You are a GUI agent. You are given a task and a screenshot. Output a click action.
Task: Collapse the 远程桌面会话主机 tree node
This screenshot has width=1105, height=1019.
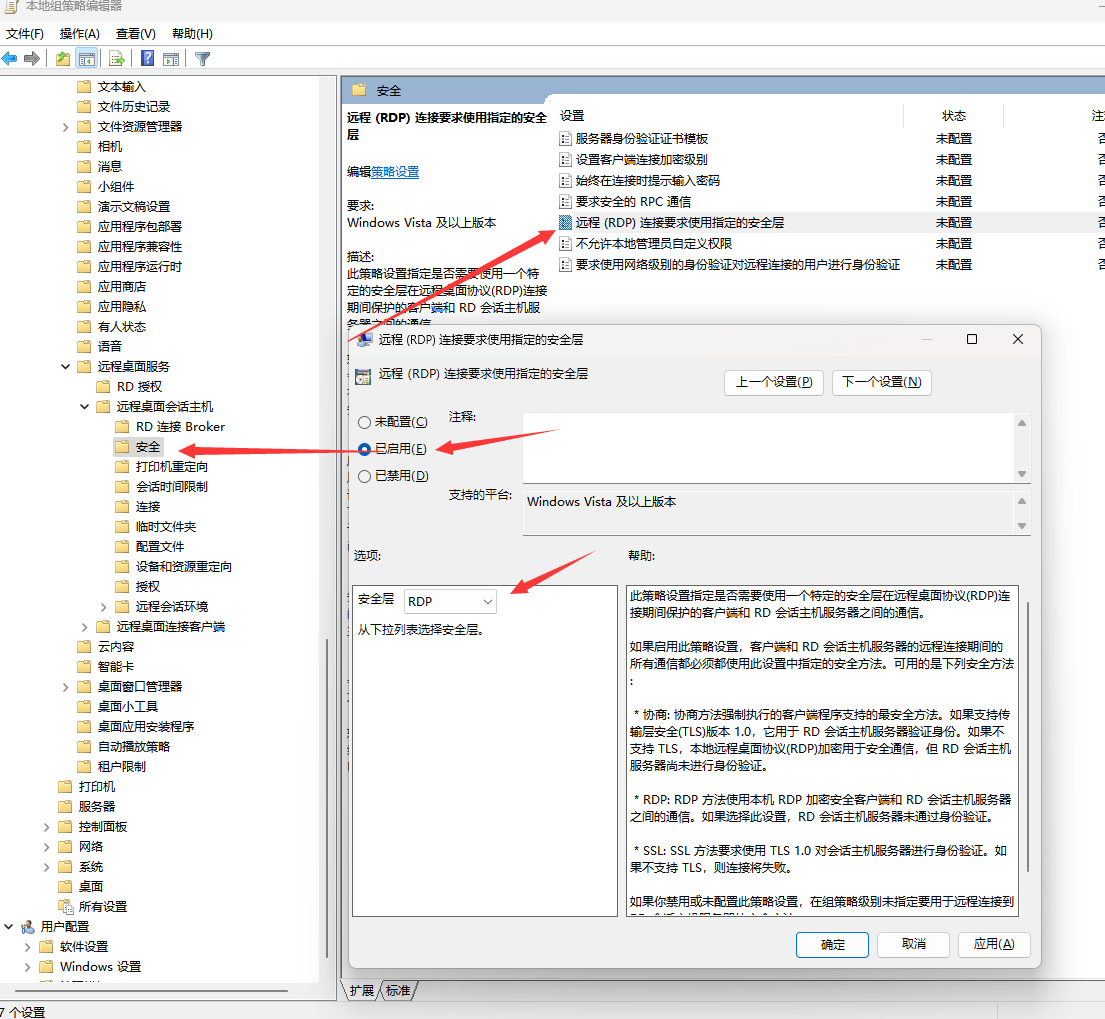click(85, 407)
